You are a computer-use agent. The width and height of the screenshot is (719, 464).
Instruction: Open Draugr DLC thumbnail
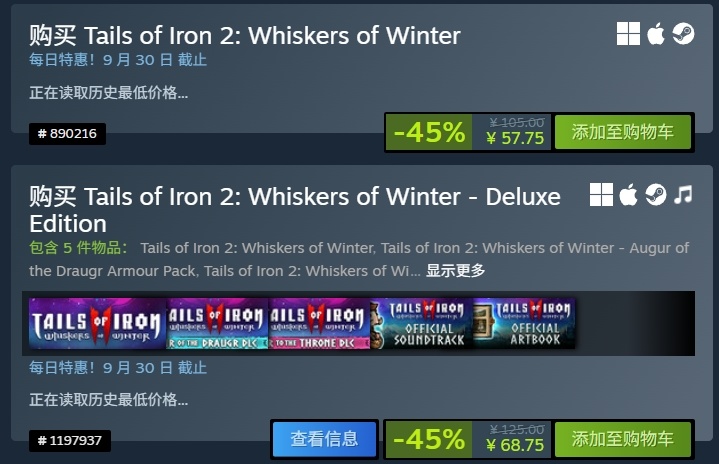pyautogui.click(x=217, y=324)
